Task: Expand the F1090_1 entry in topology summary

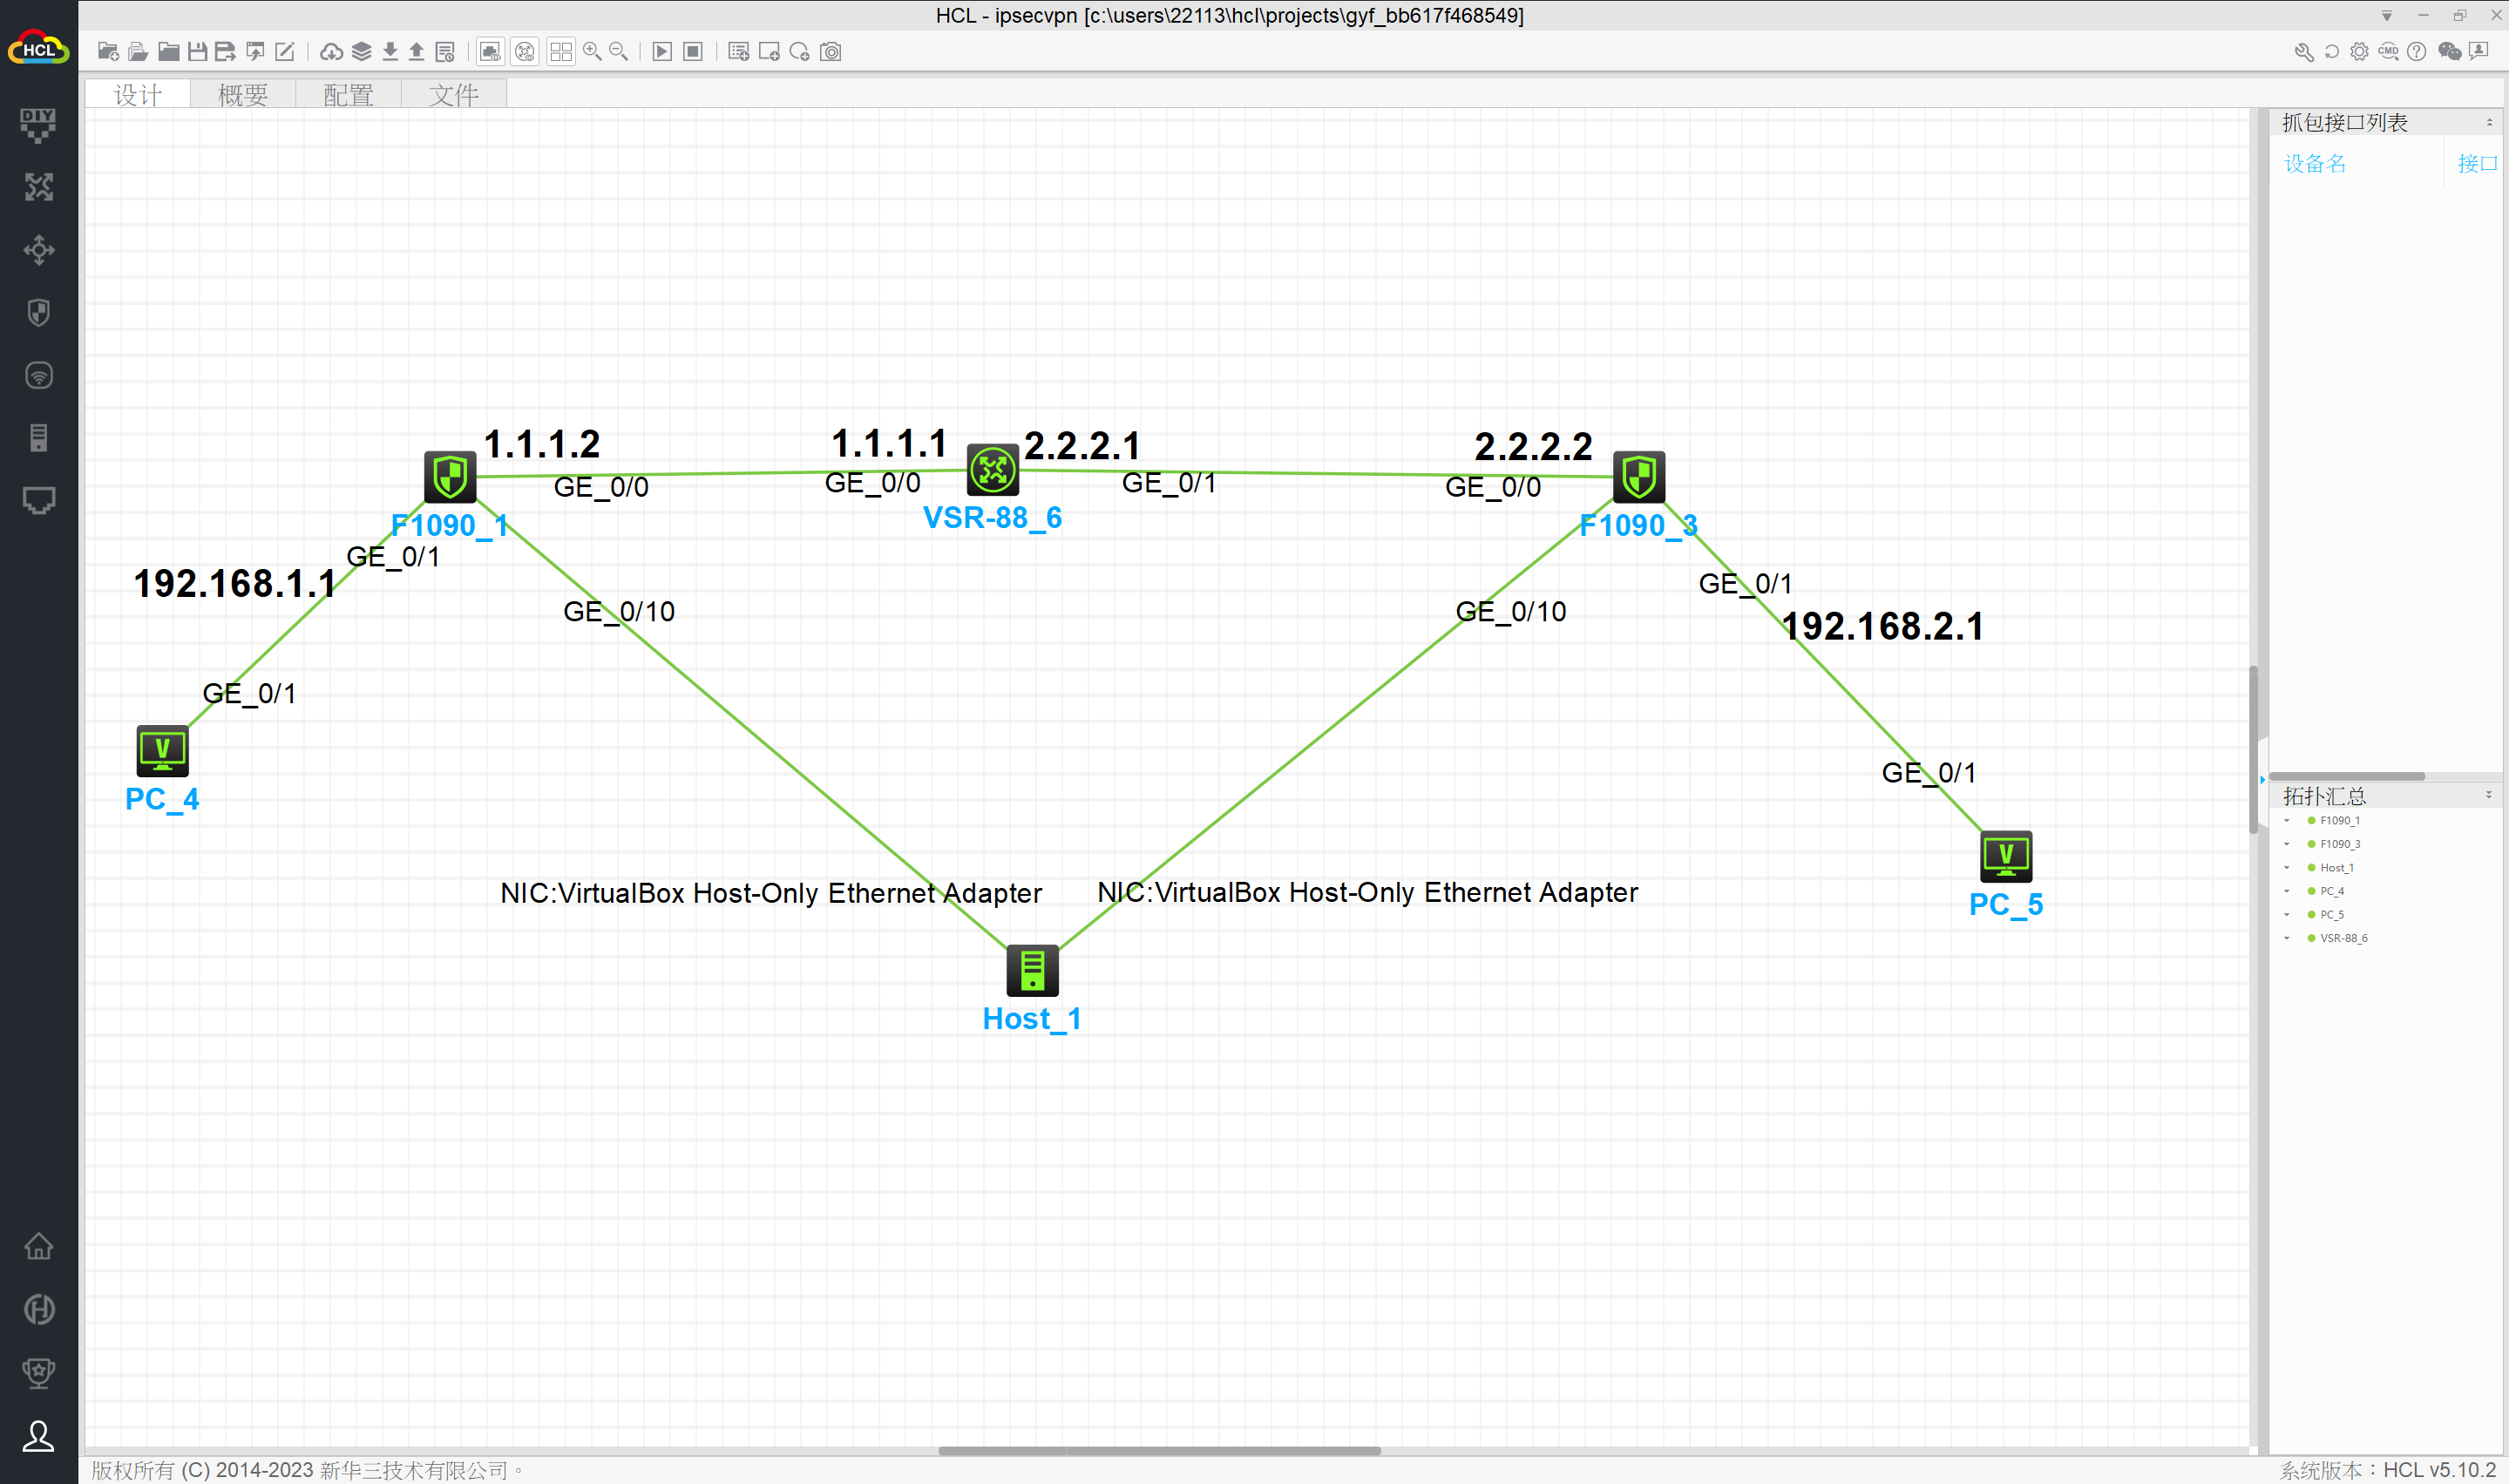Action: (x=2287, y=821)
